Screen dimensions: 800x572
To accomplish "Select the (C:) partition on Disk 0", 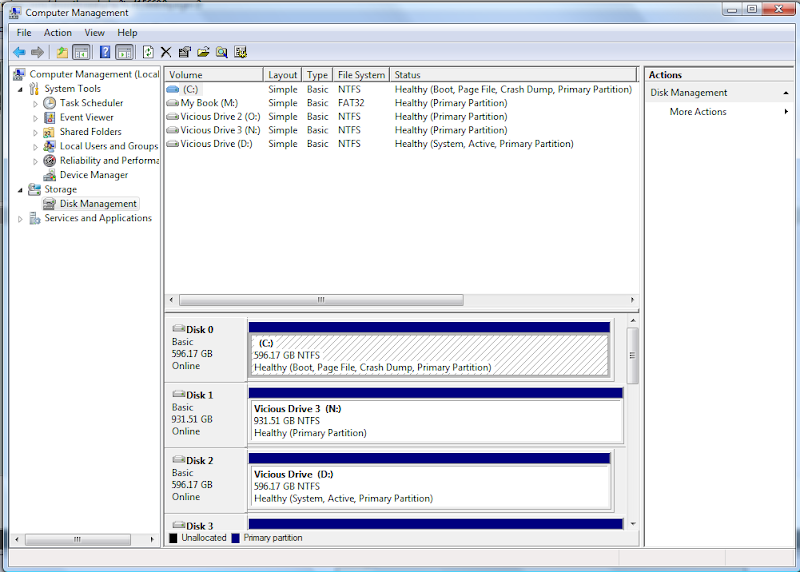I will click(430, 355).
